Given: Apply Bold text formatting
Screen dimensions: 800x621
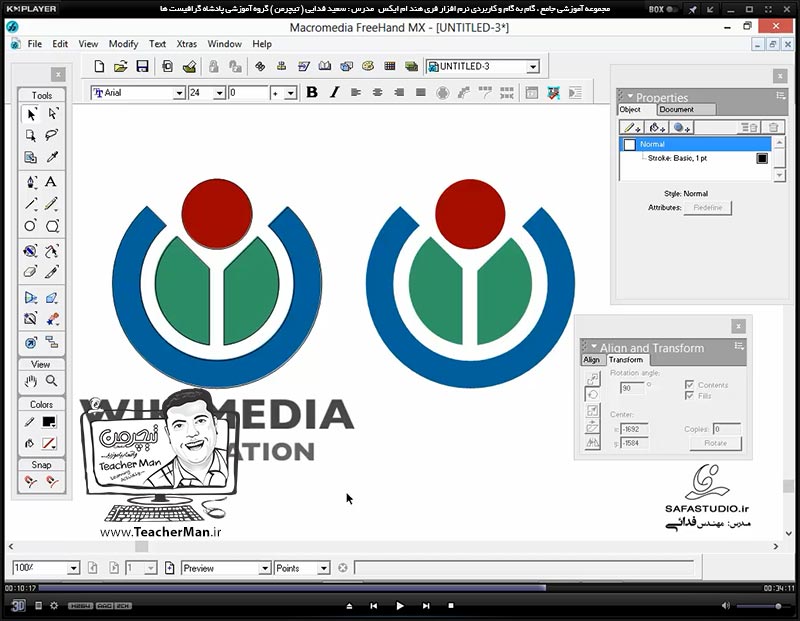Looking at the screenshot, I should (x=312, y=92).
